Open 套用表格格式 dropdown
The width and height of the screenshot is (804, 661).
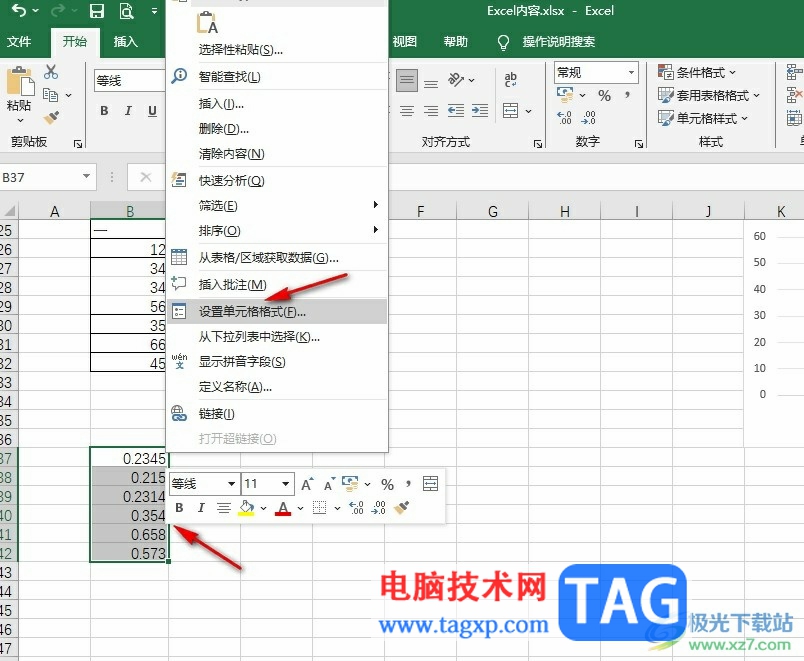click(x=709, y=95)
